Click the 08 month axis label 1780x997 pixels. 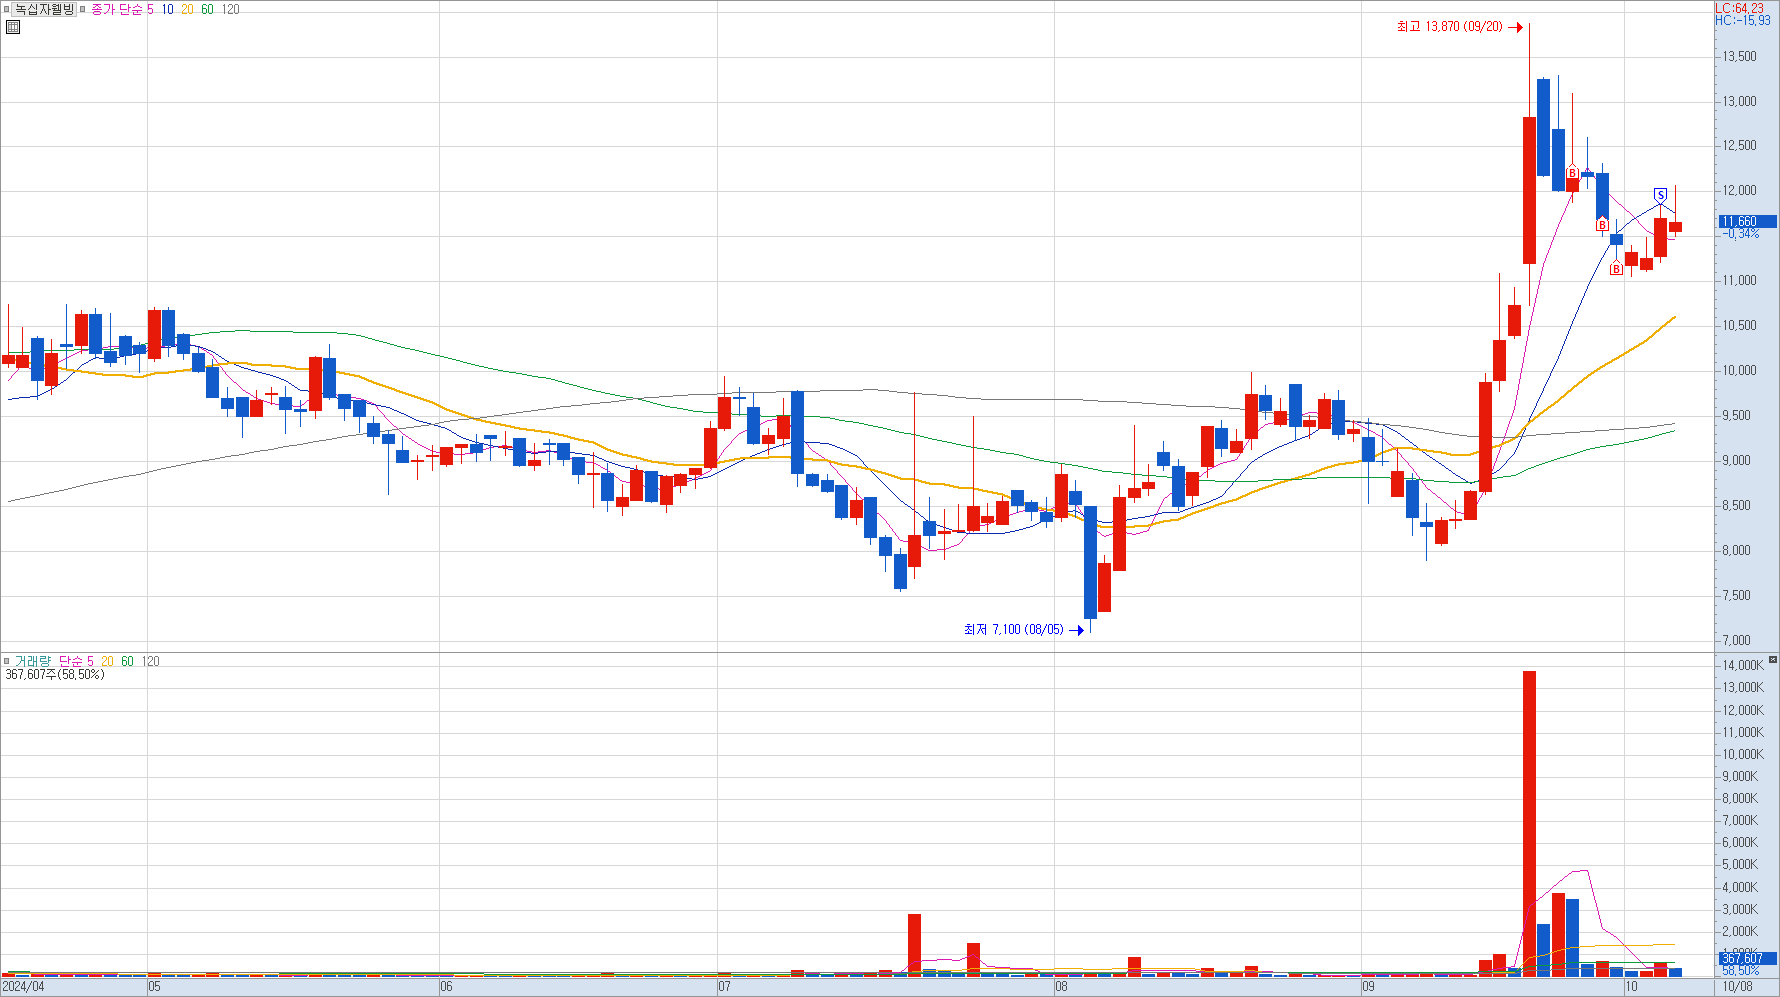(1061, 987)
